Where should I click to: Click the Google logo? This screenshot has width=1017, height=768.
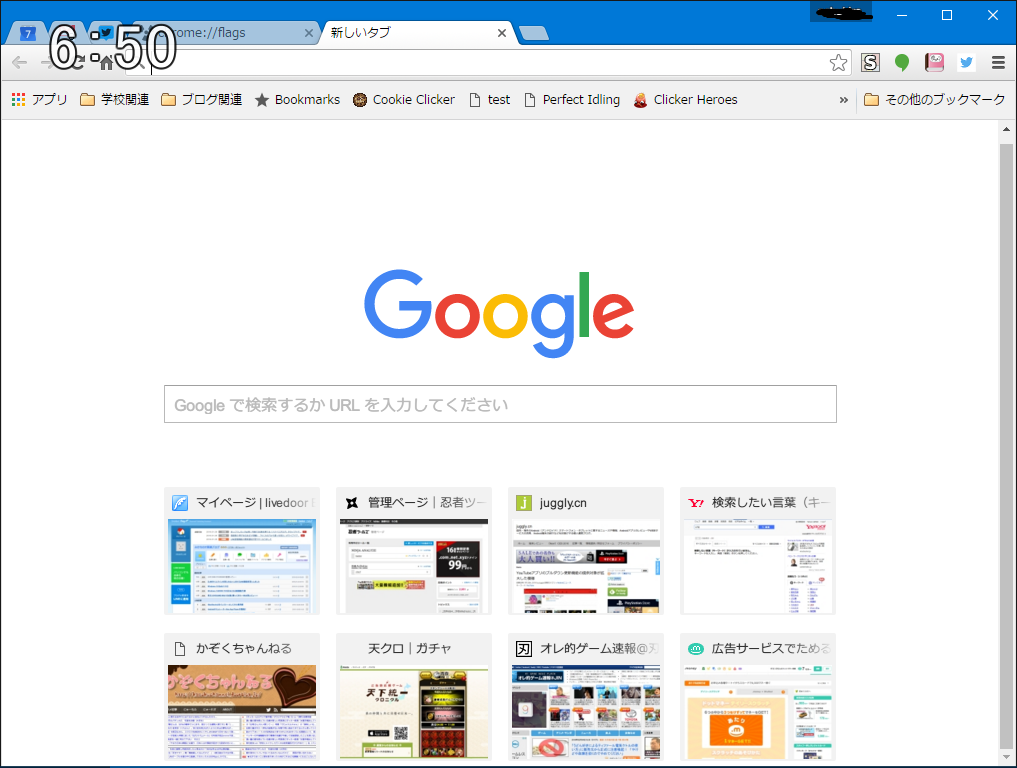[x=499, y=313]
